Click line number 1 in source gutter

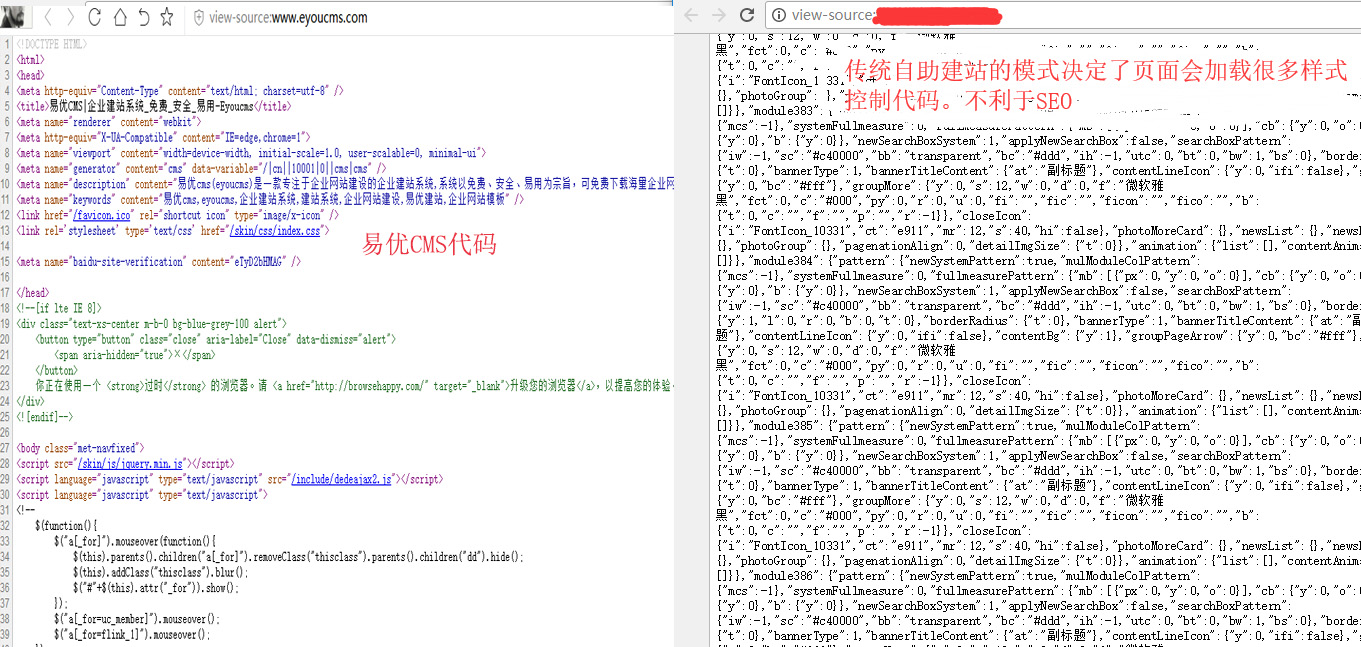(7, 44)
